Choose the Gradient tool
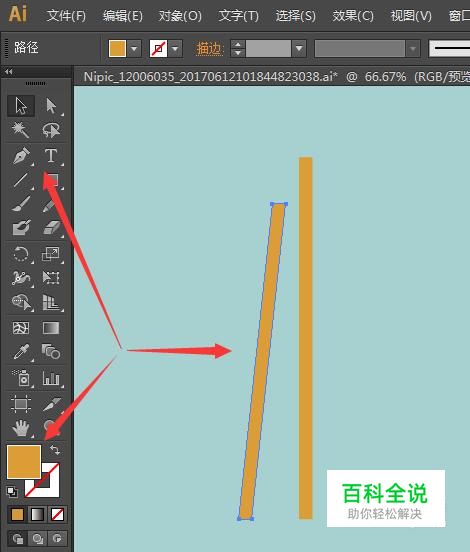This screenshot has width=470, height=552. coord(51,328)
